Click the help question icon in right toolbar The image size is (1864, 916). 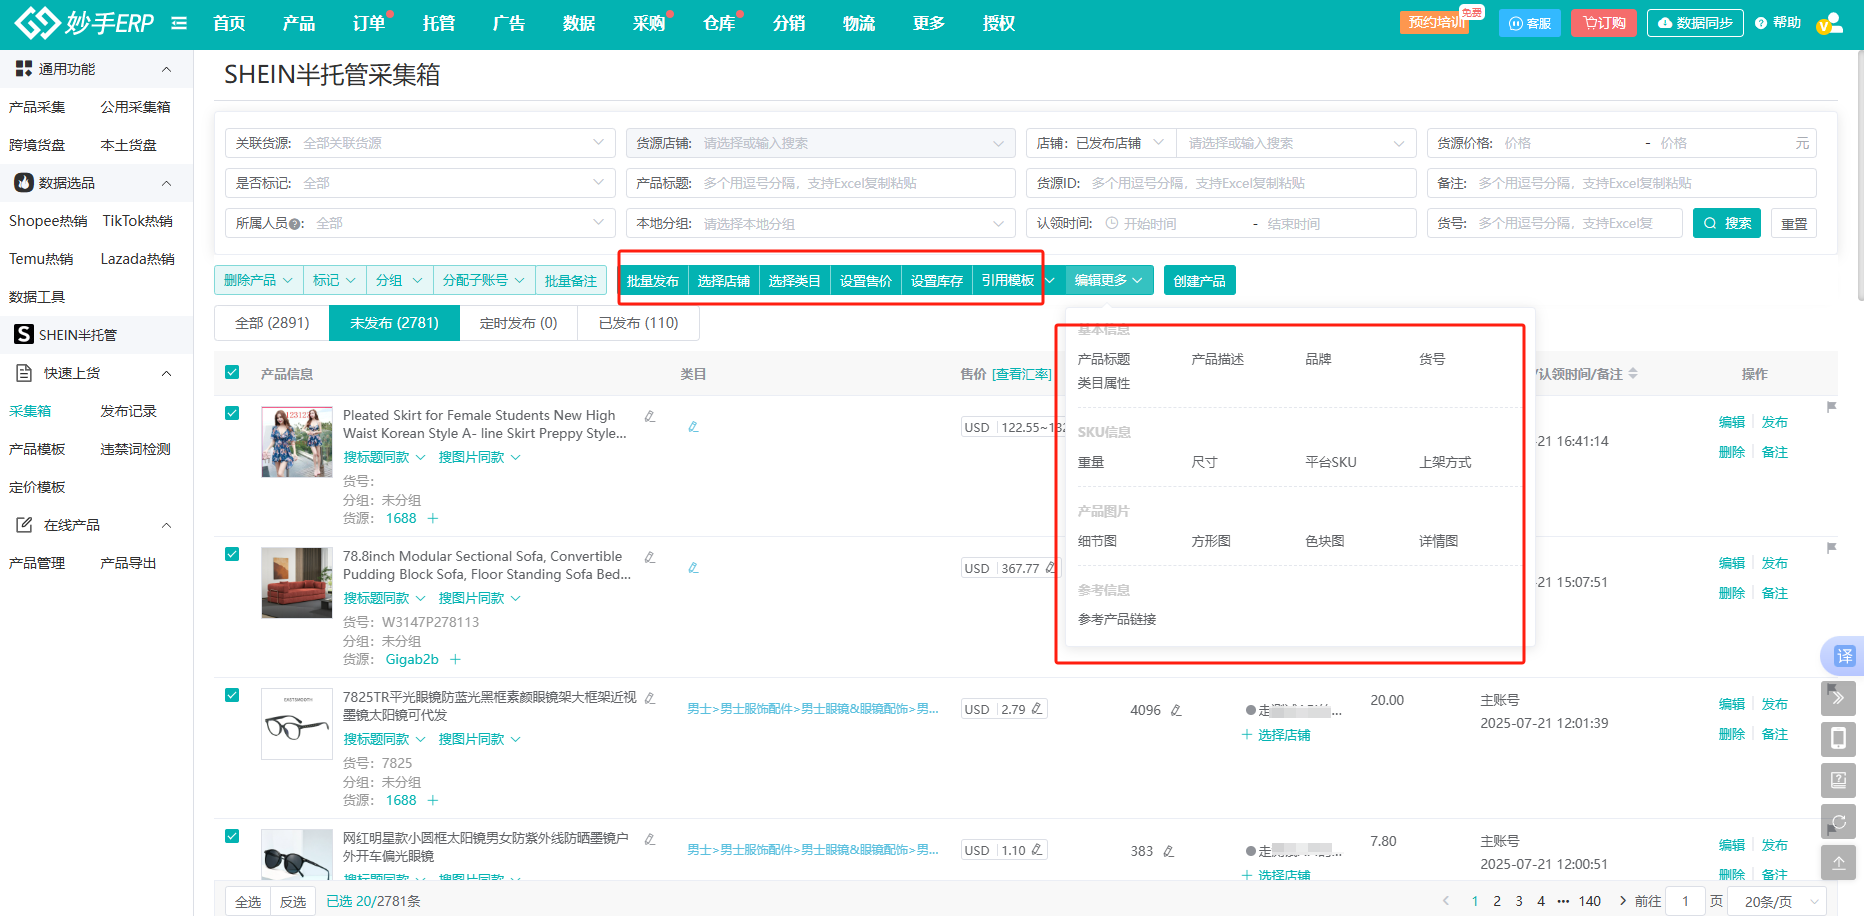pos(1838,780)
